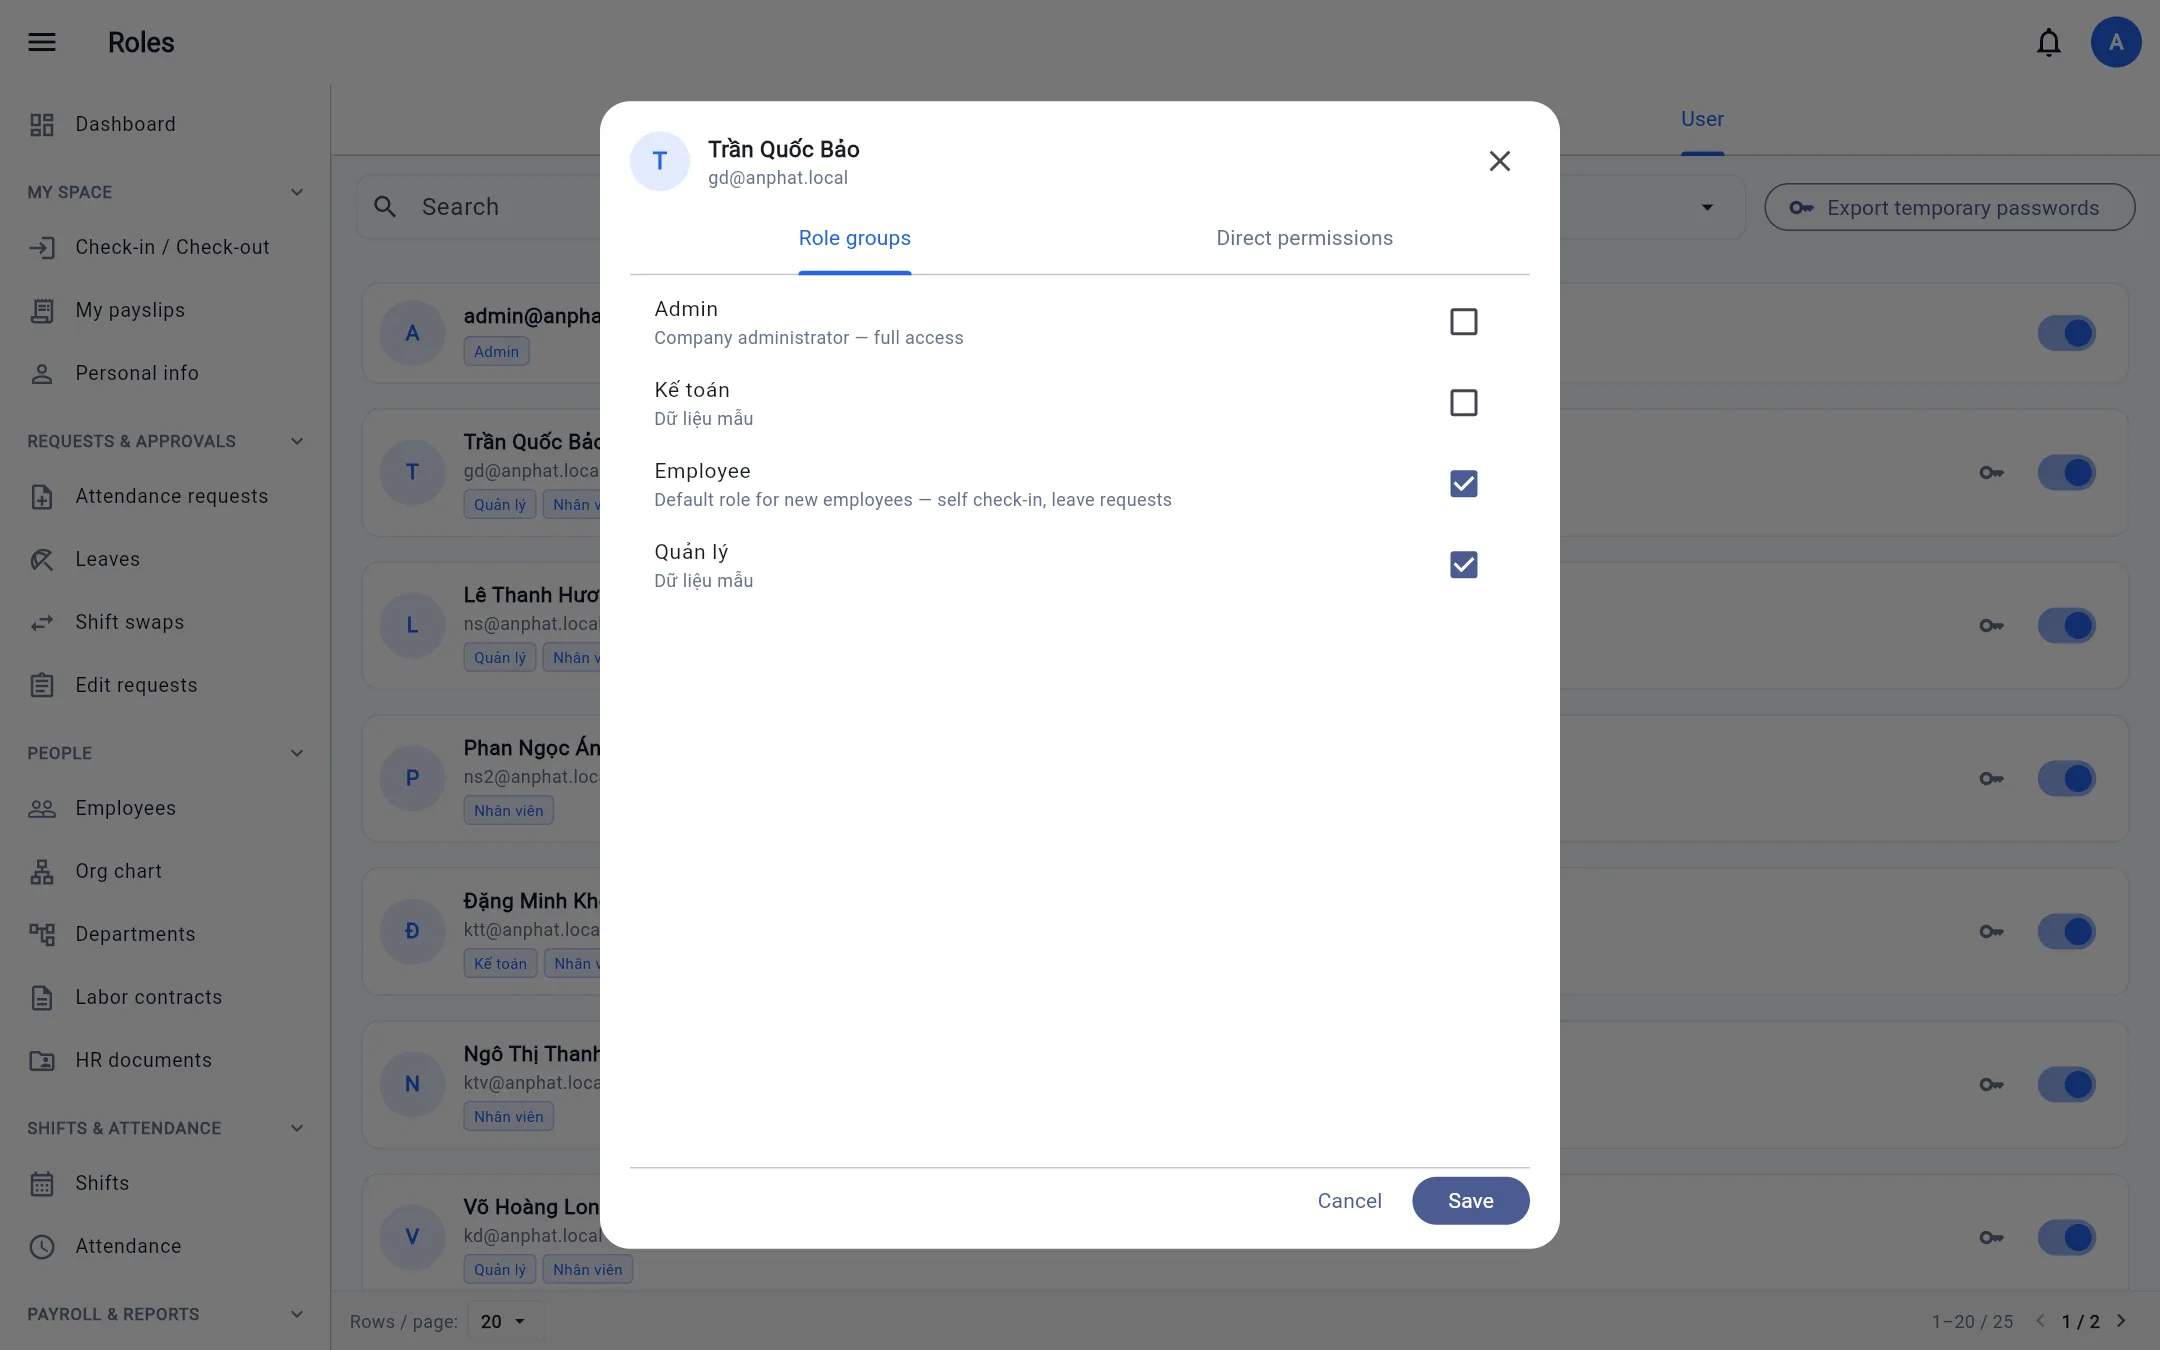Viewport: 2160px width, 1350px height.
Task: Check the Kế toán role checkbox
Action: pos(1463,403)
